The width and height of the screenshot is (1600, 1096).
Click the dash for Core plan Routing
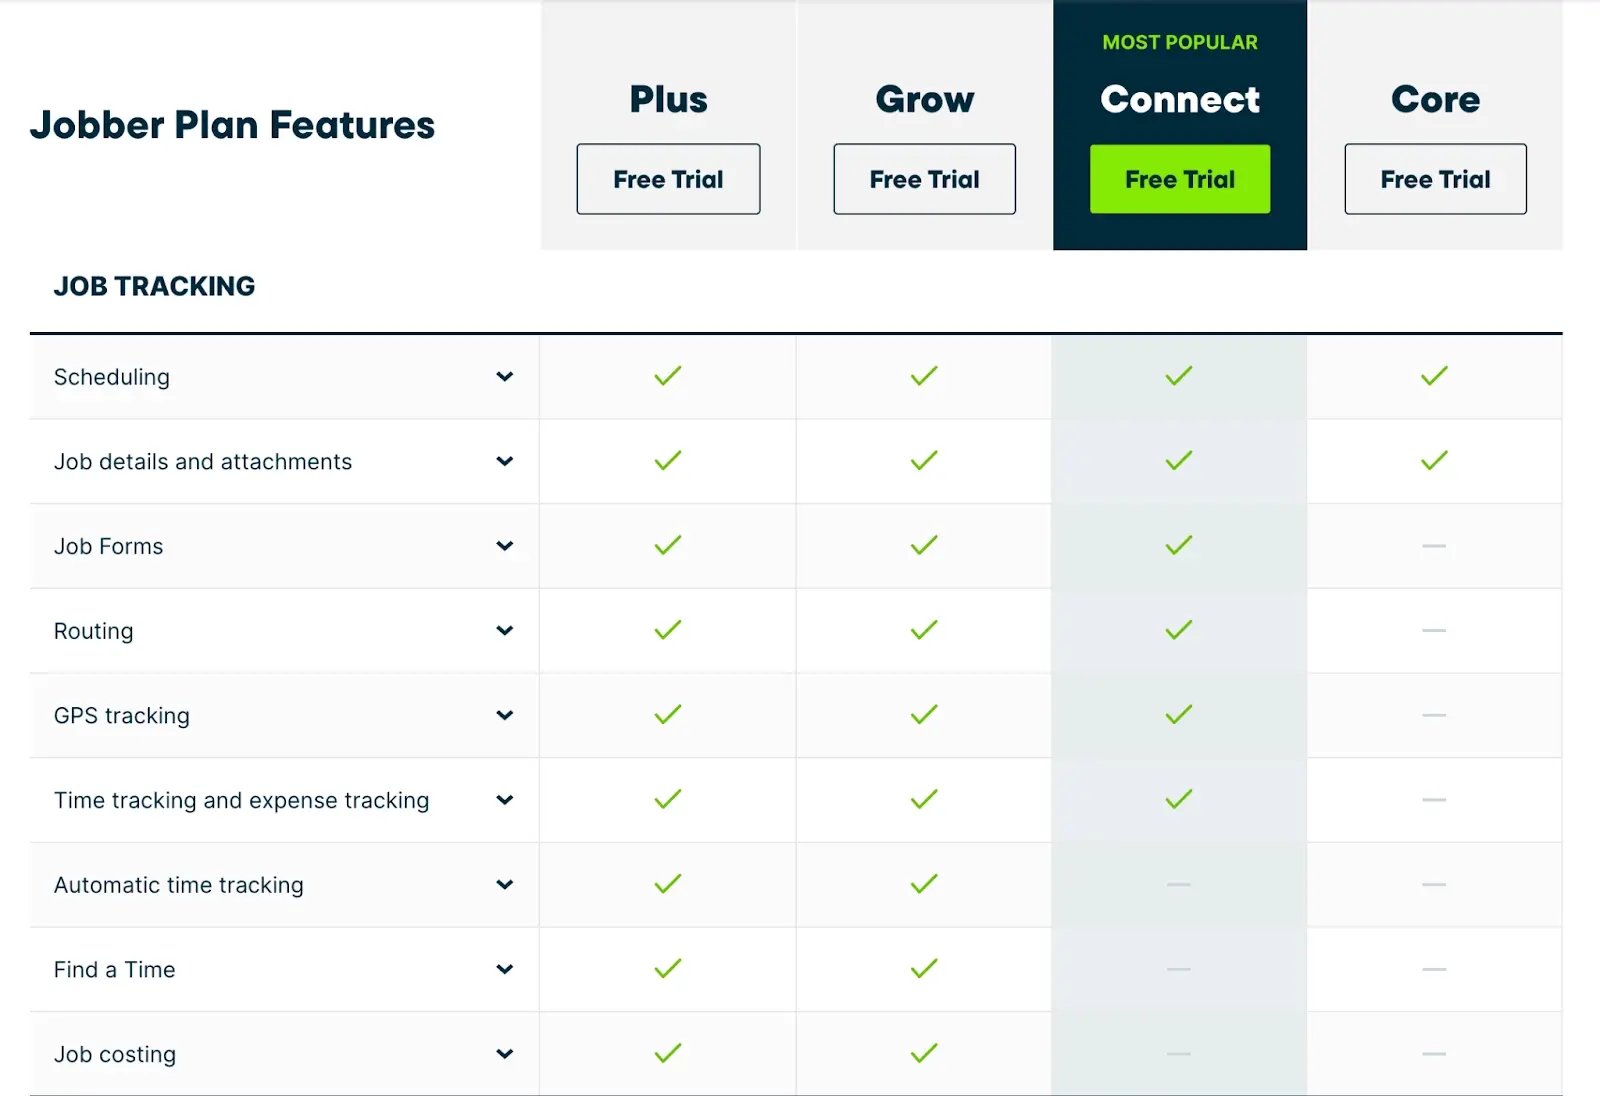coord(1435,630)
